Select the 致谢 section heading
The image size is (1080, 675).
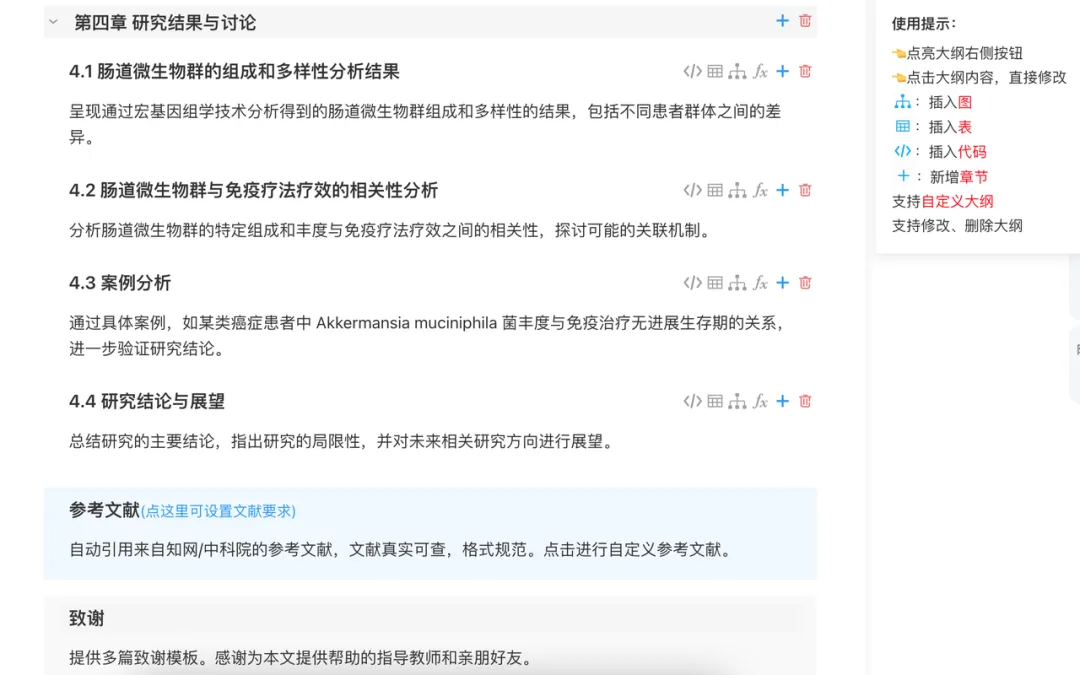pos(87,619)
